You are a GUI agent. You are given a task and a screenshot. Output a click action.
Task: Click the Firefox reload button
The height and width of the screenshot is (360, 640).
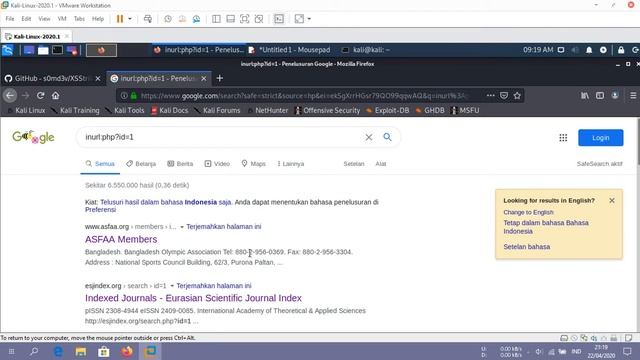[x=40, y=96]
